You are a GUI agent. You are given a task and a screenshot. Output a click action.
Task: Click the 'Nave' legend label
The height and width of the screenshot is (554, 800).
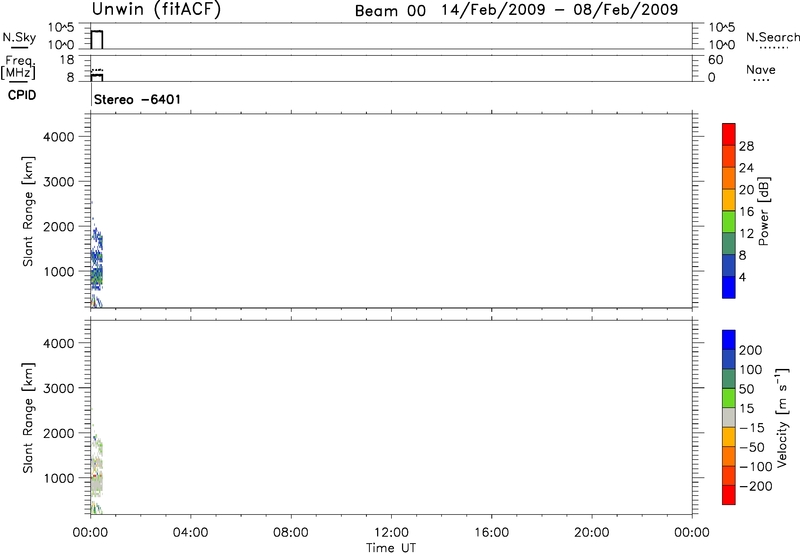click(x=761, y=70)
